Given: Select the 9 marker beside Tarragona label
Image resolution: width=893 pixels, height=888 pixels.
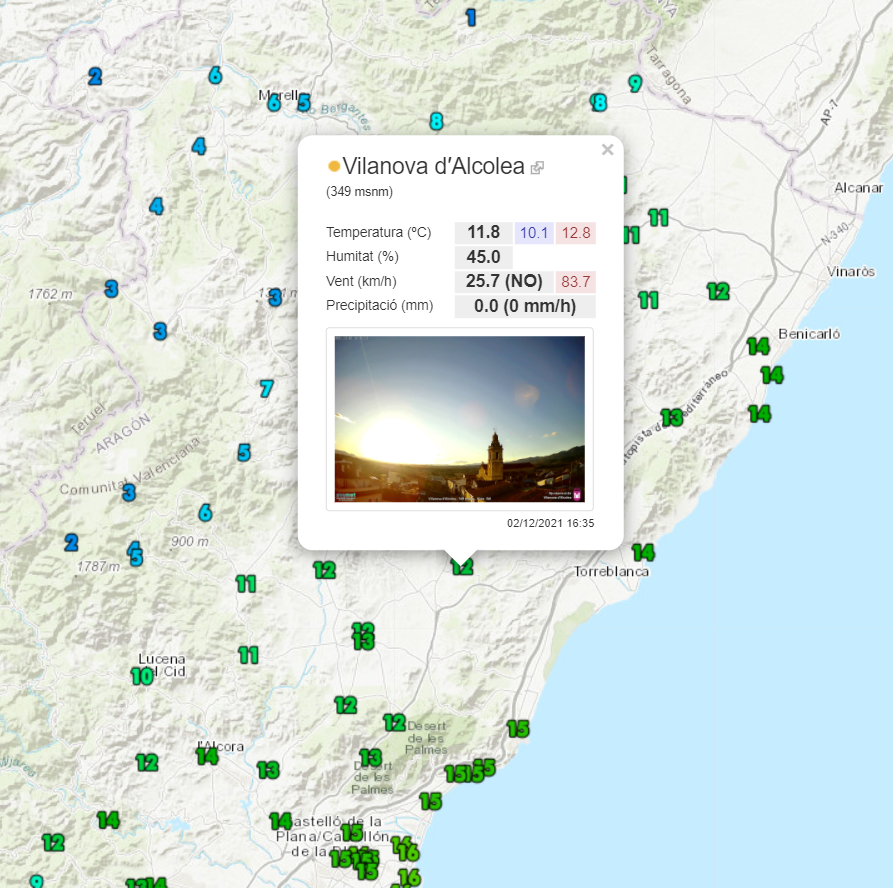Looking at the screenshot, I should tap(635, 84).
